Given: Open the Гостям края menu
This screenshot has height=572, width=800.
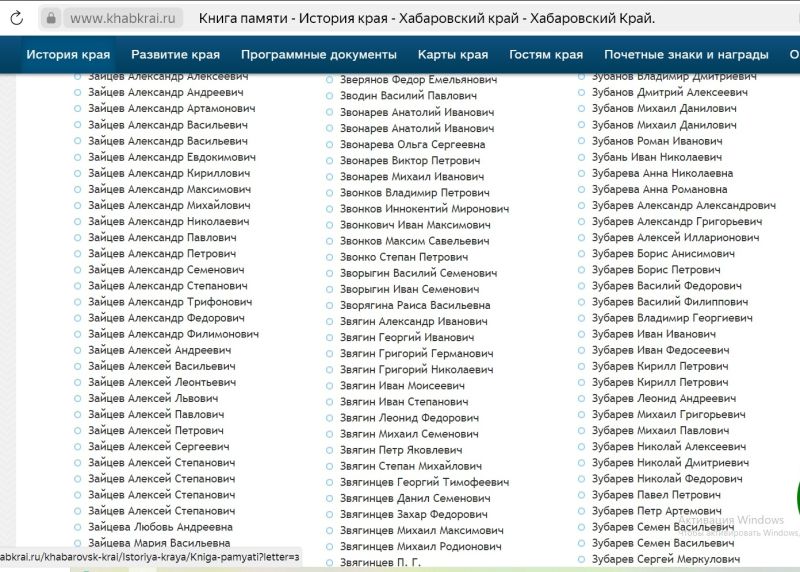Looking at the screenshot, I should [546, 55].
